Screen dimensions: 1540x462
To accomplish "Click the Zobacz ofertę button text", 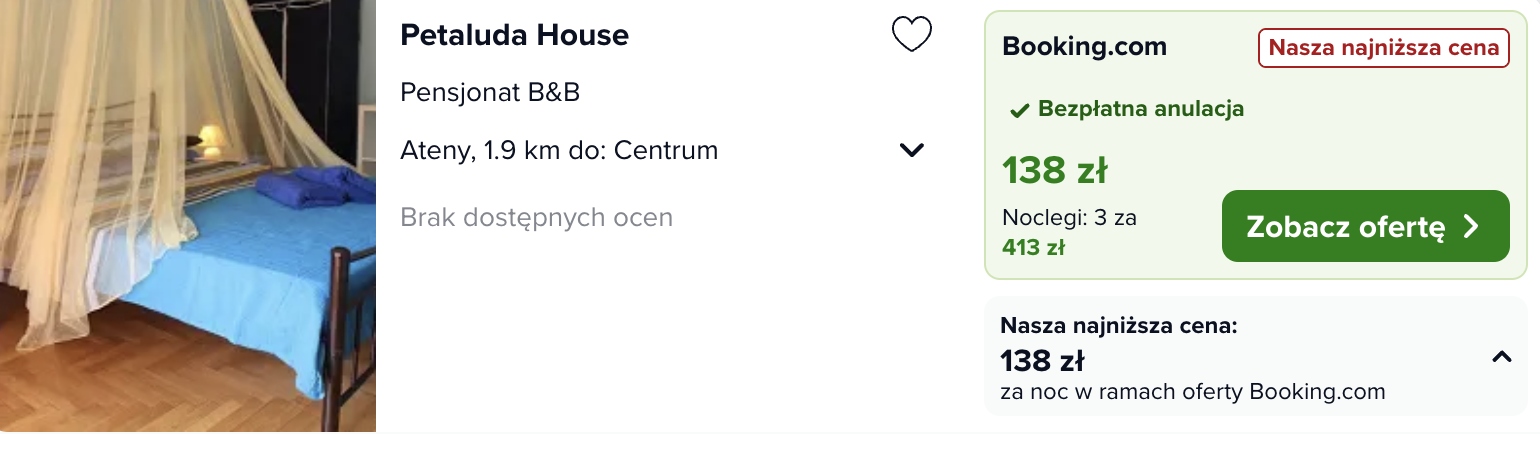I will pos(1346,227).
